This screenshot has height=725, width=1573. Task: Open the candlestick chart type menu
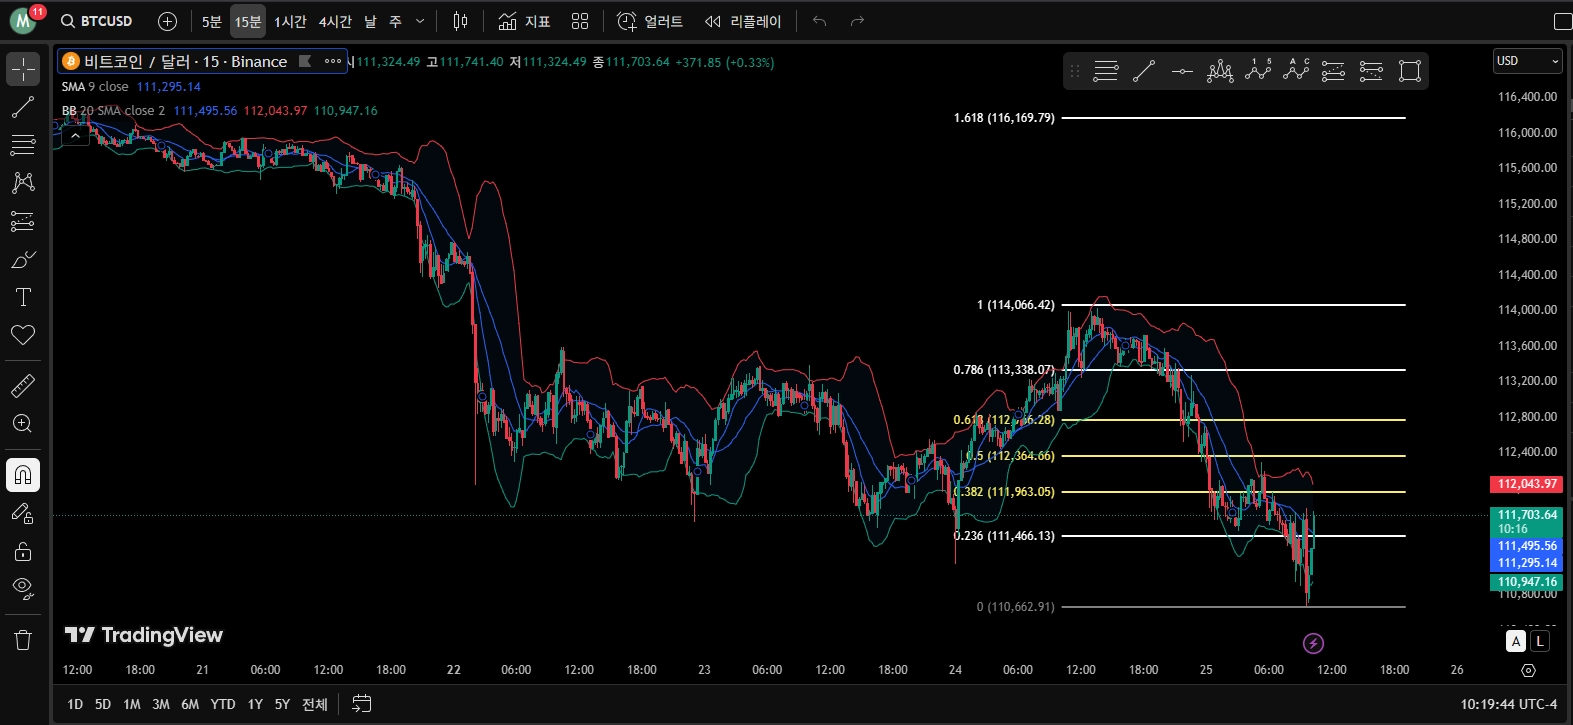click(x=460, y=21)
